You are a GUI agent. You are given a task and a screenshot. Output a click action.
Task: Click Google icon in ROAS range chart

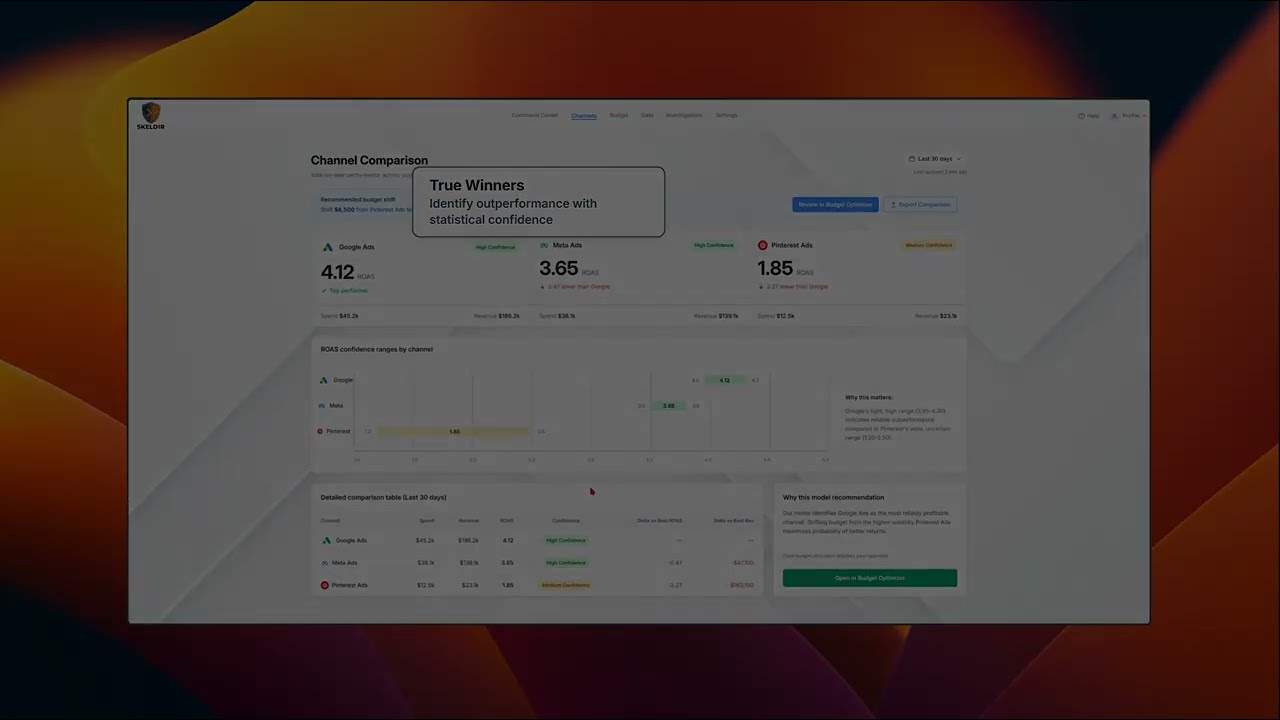[x=324, y=380]
